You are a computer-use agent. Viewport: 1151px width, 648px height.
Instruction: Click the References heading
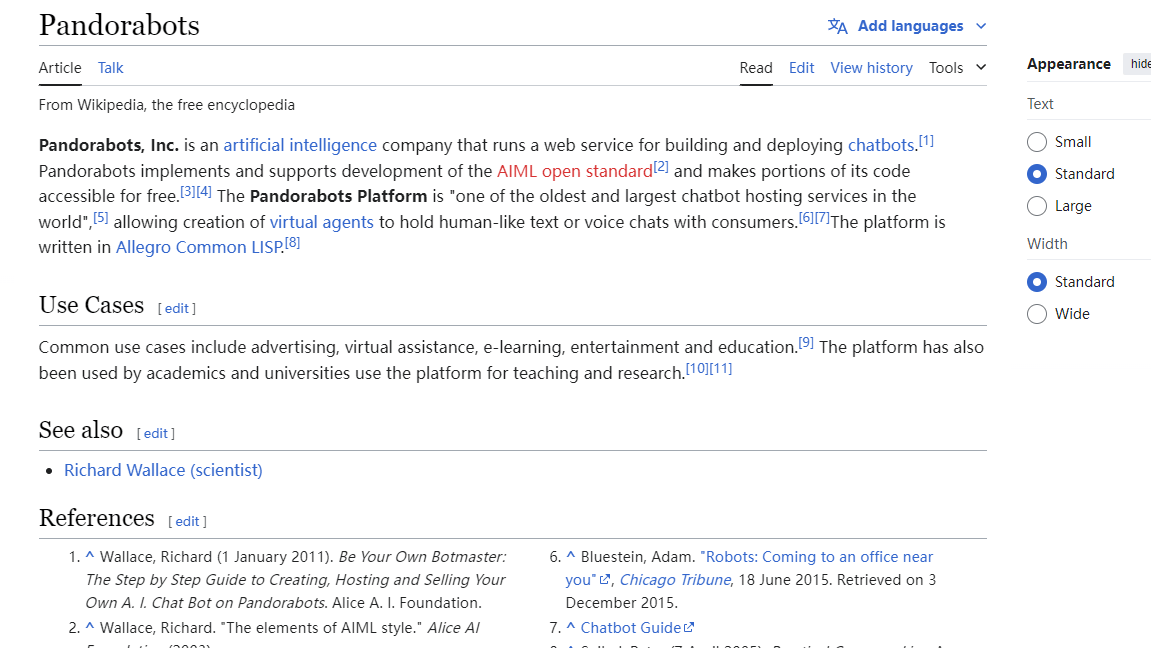tap(97, 518)
